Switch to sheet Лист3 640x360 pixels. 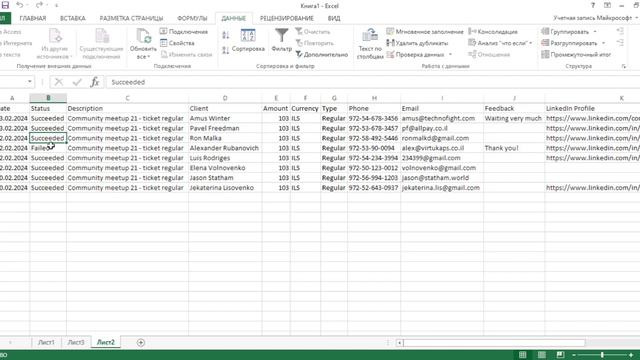(x=76, y=342)
